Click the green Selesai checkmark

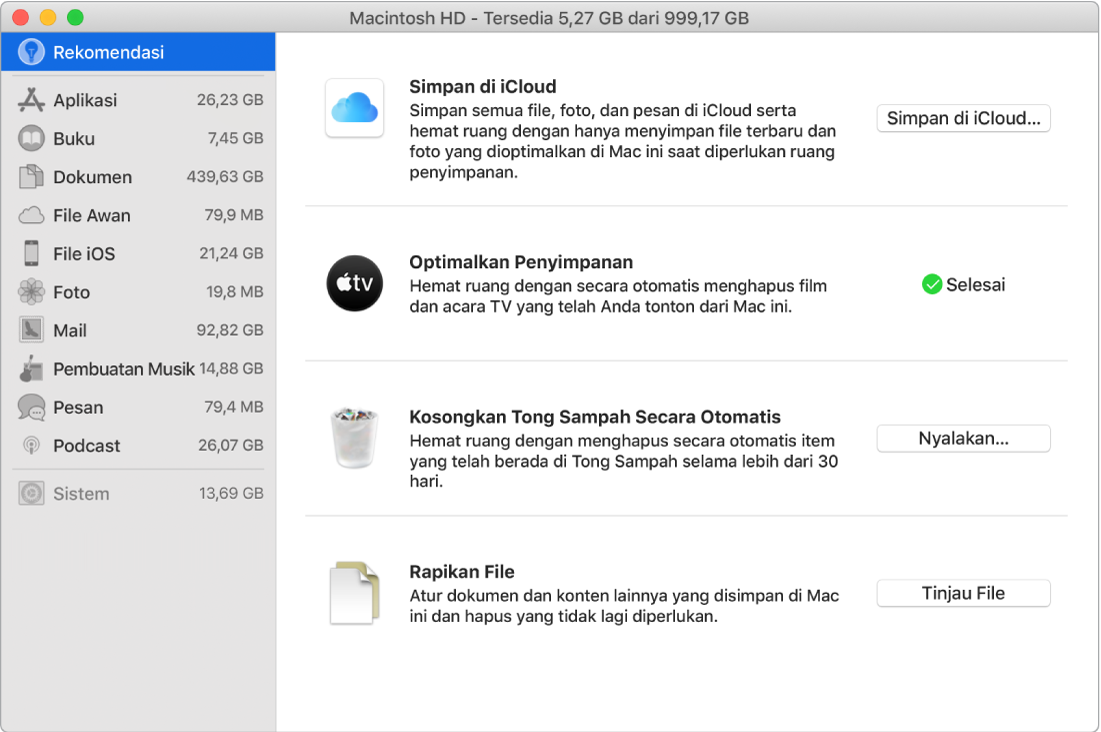[931, 284]
